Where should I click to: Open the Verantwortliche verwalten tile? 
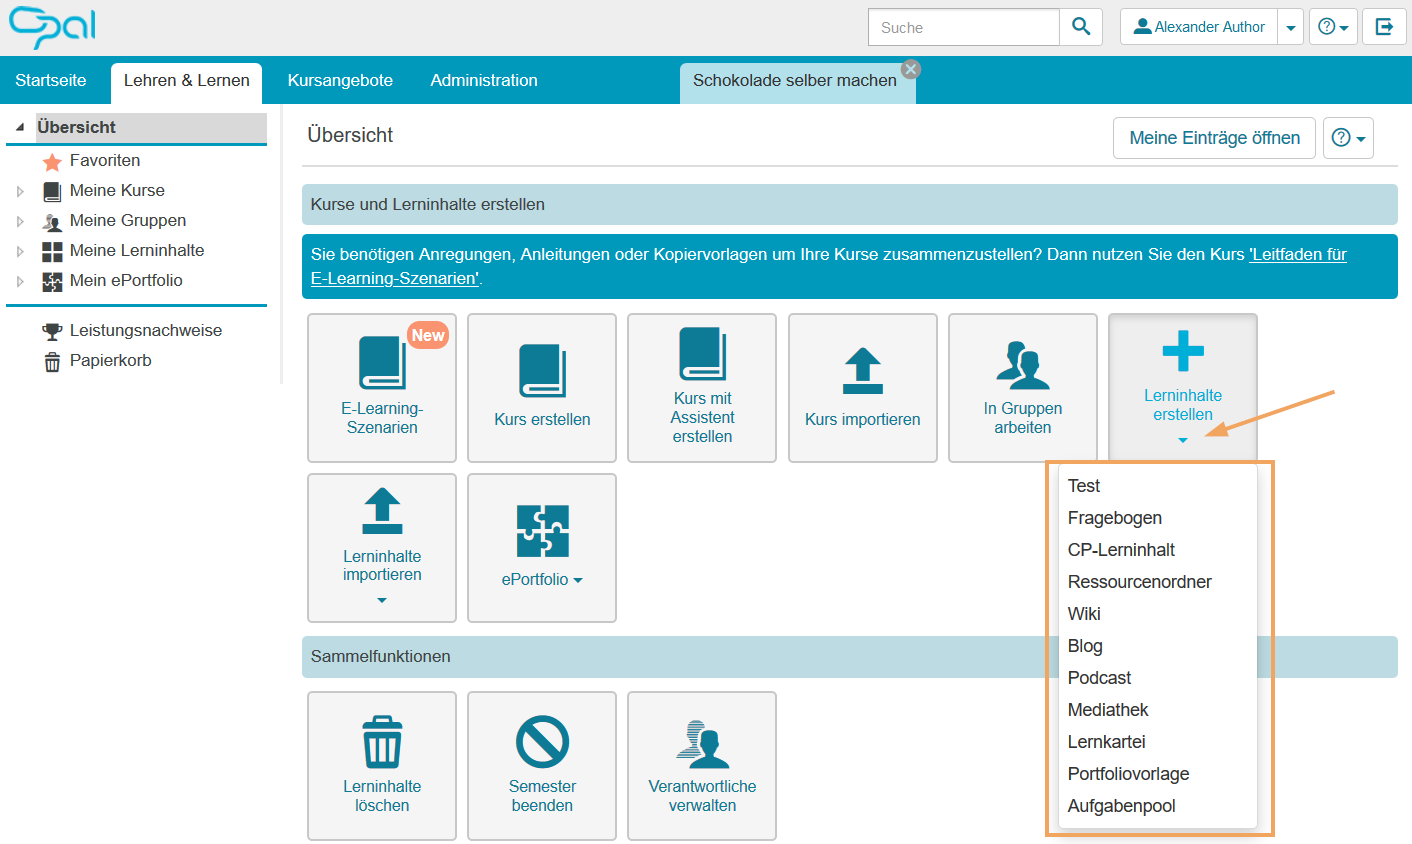click(702, 766)
